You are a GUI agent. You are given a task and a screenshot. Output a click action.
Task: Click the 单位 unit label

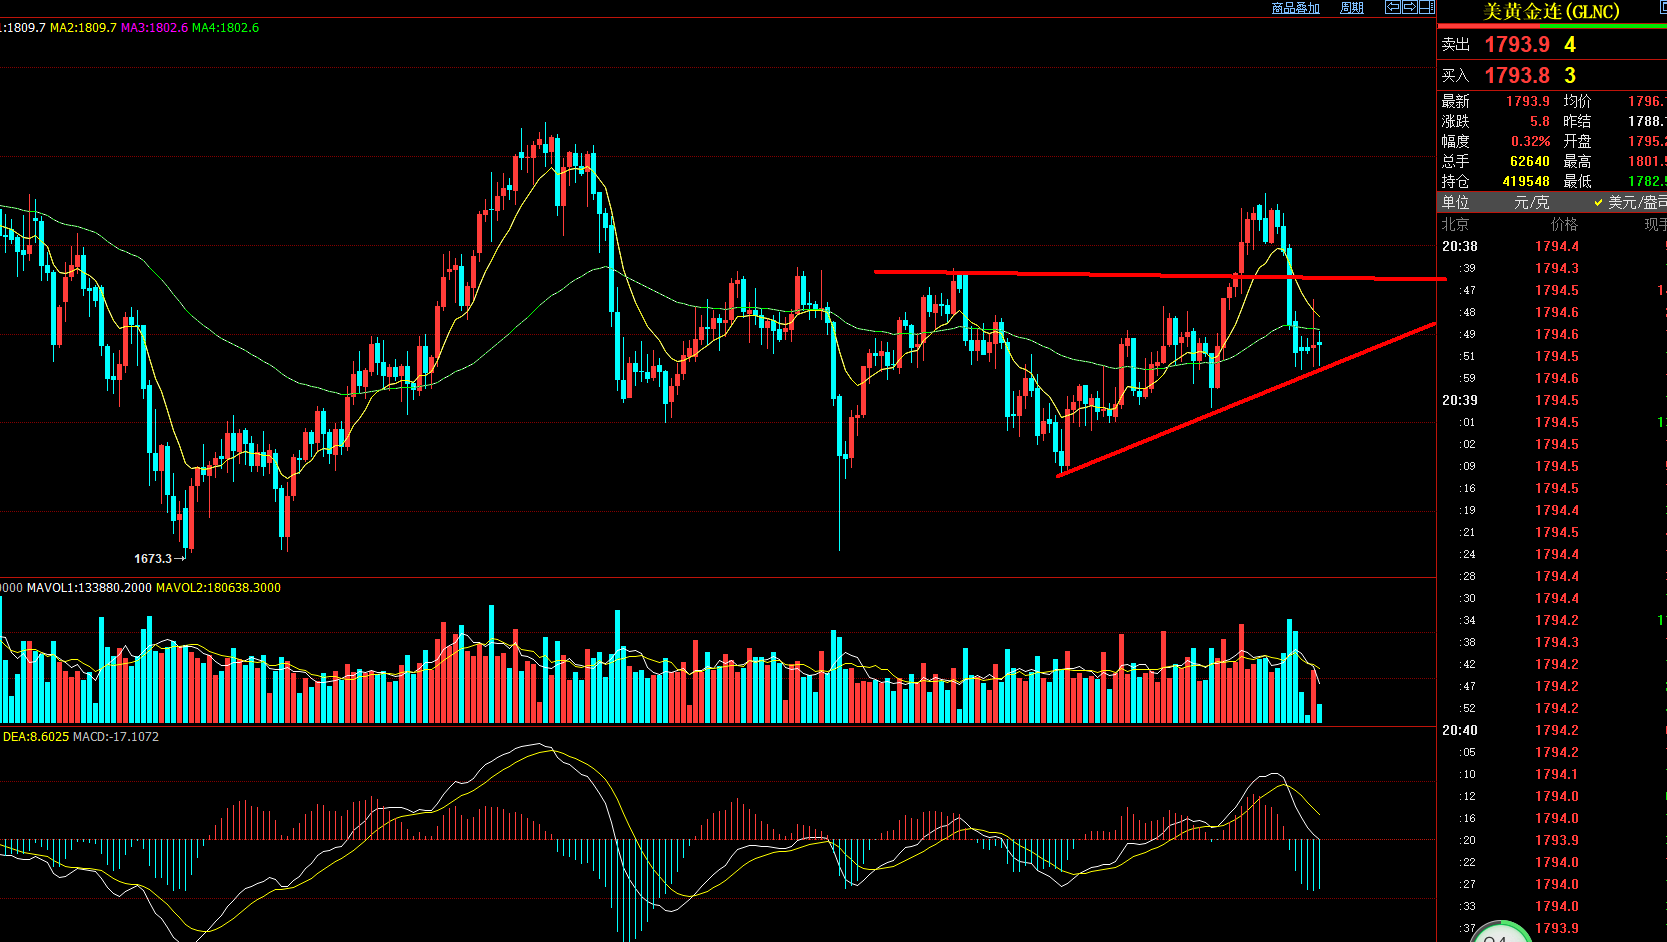pyautogui.click(x=1455, y=202)
